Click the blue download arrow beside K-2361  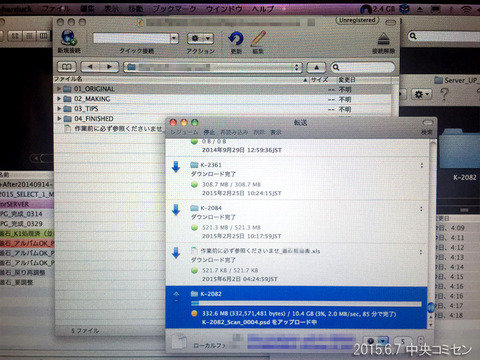tap(176, 167)
